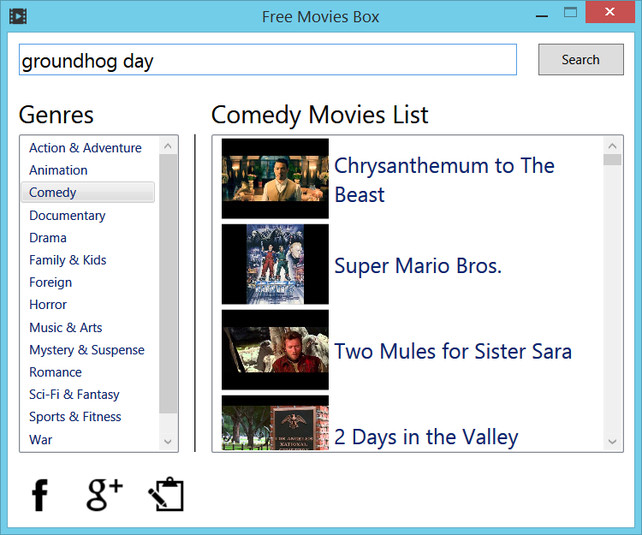The width and height of the screenshot is (642, 535).
Task: Click the genres list scroll-down arrow
Action: (x=168, y=441)
